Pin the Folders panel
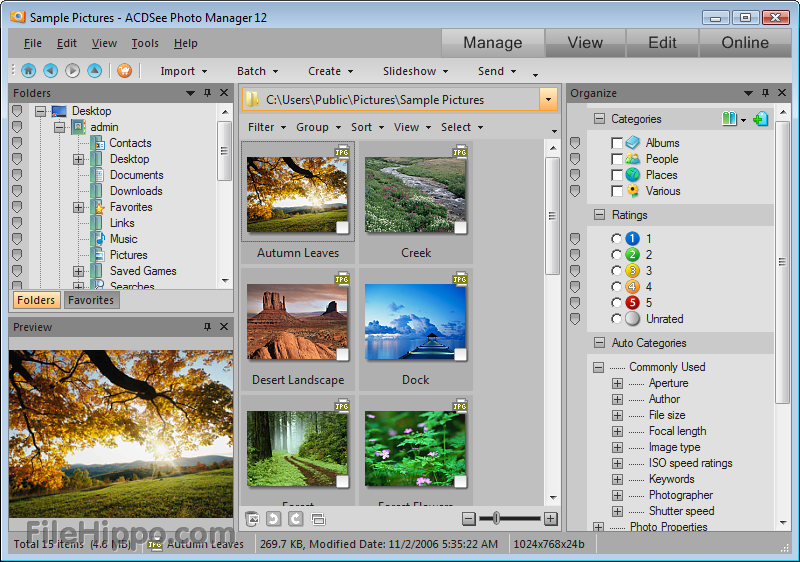800x562 pixels. pyautogui.click(x=207, y=93)
